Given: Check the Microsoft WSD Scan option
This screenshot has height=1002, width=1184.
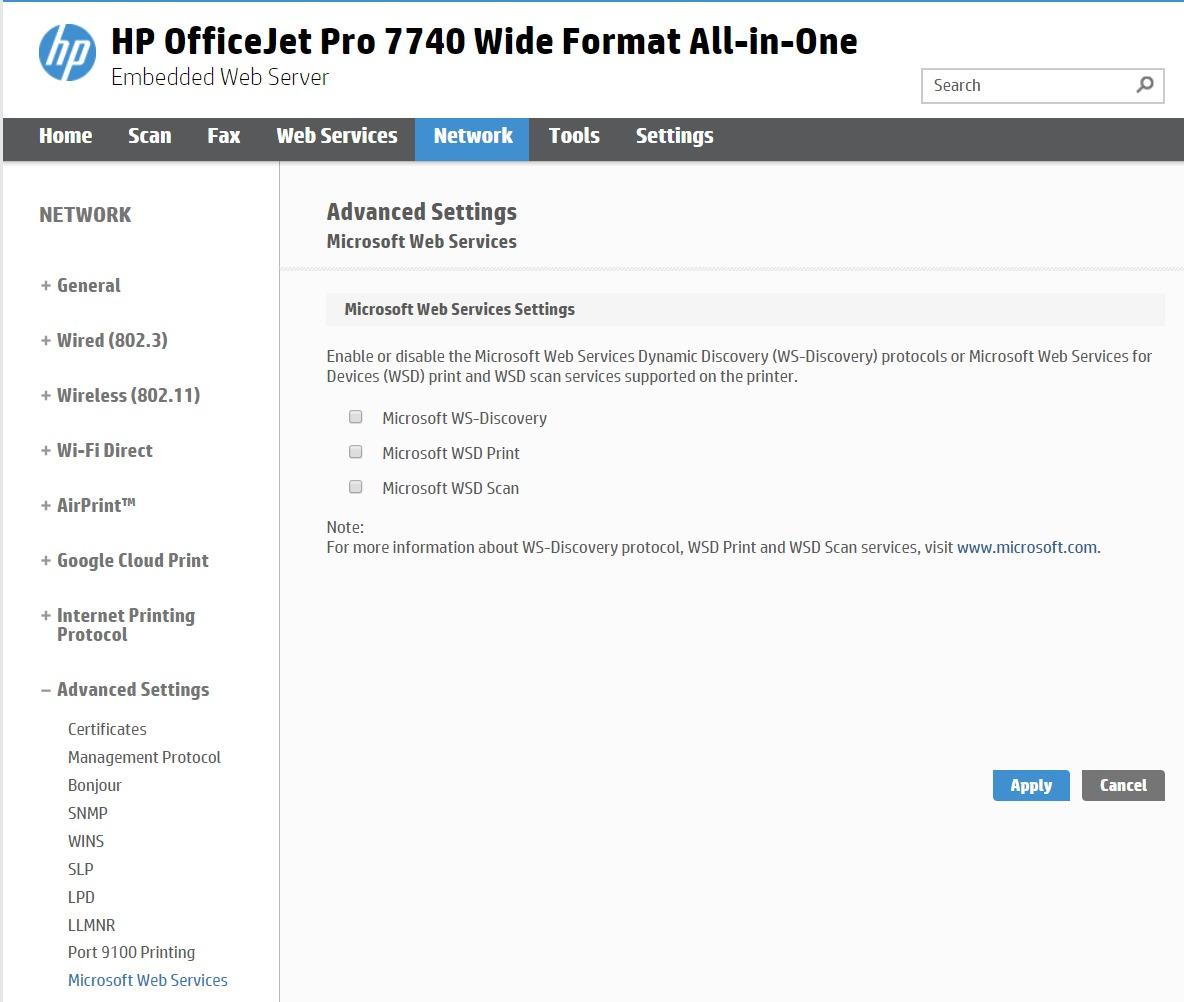Looking at the screenshot, I should tap(355, 487).
